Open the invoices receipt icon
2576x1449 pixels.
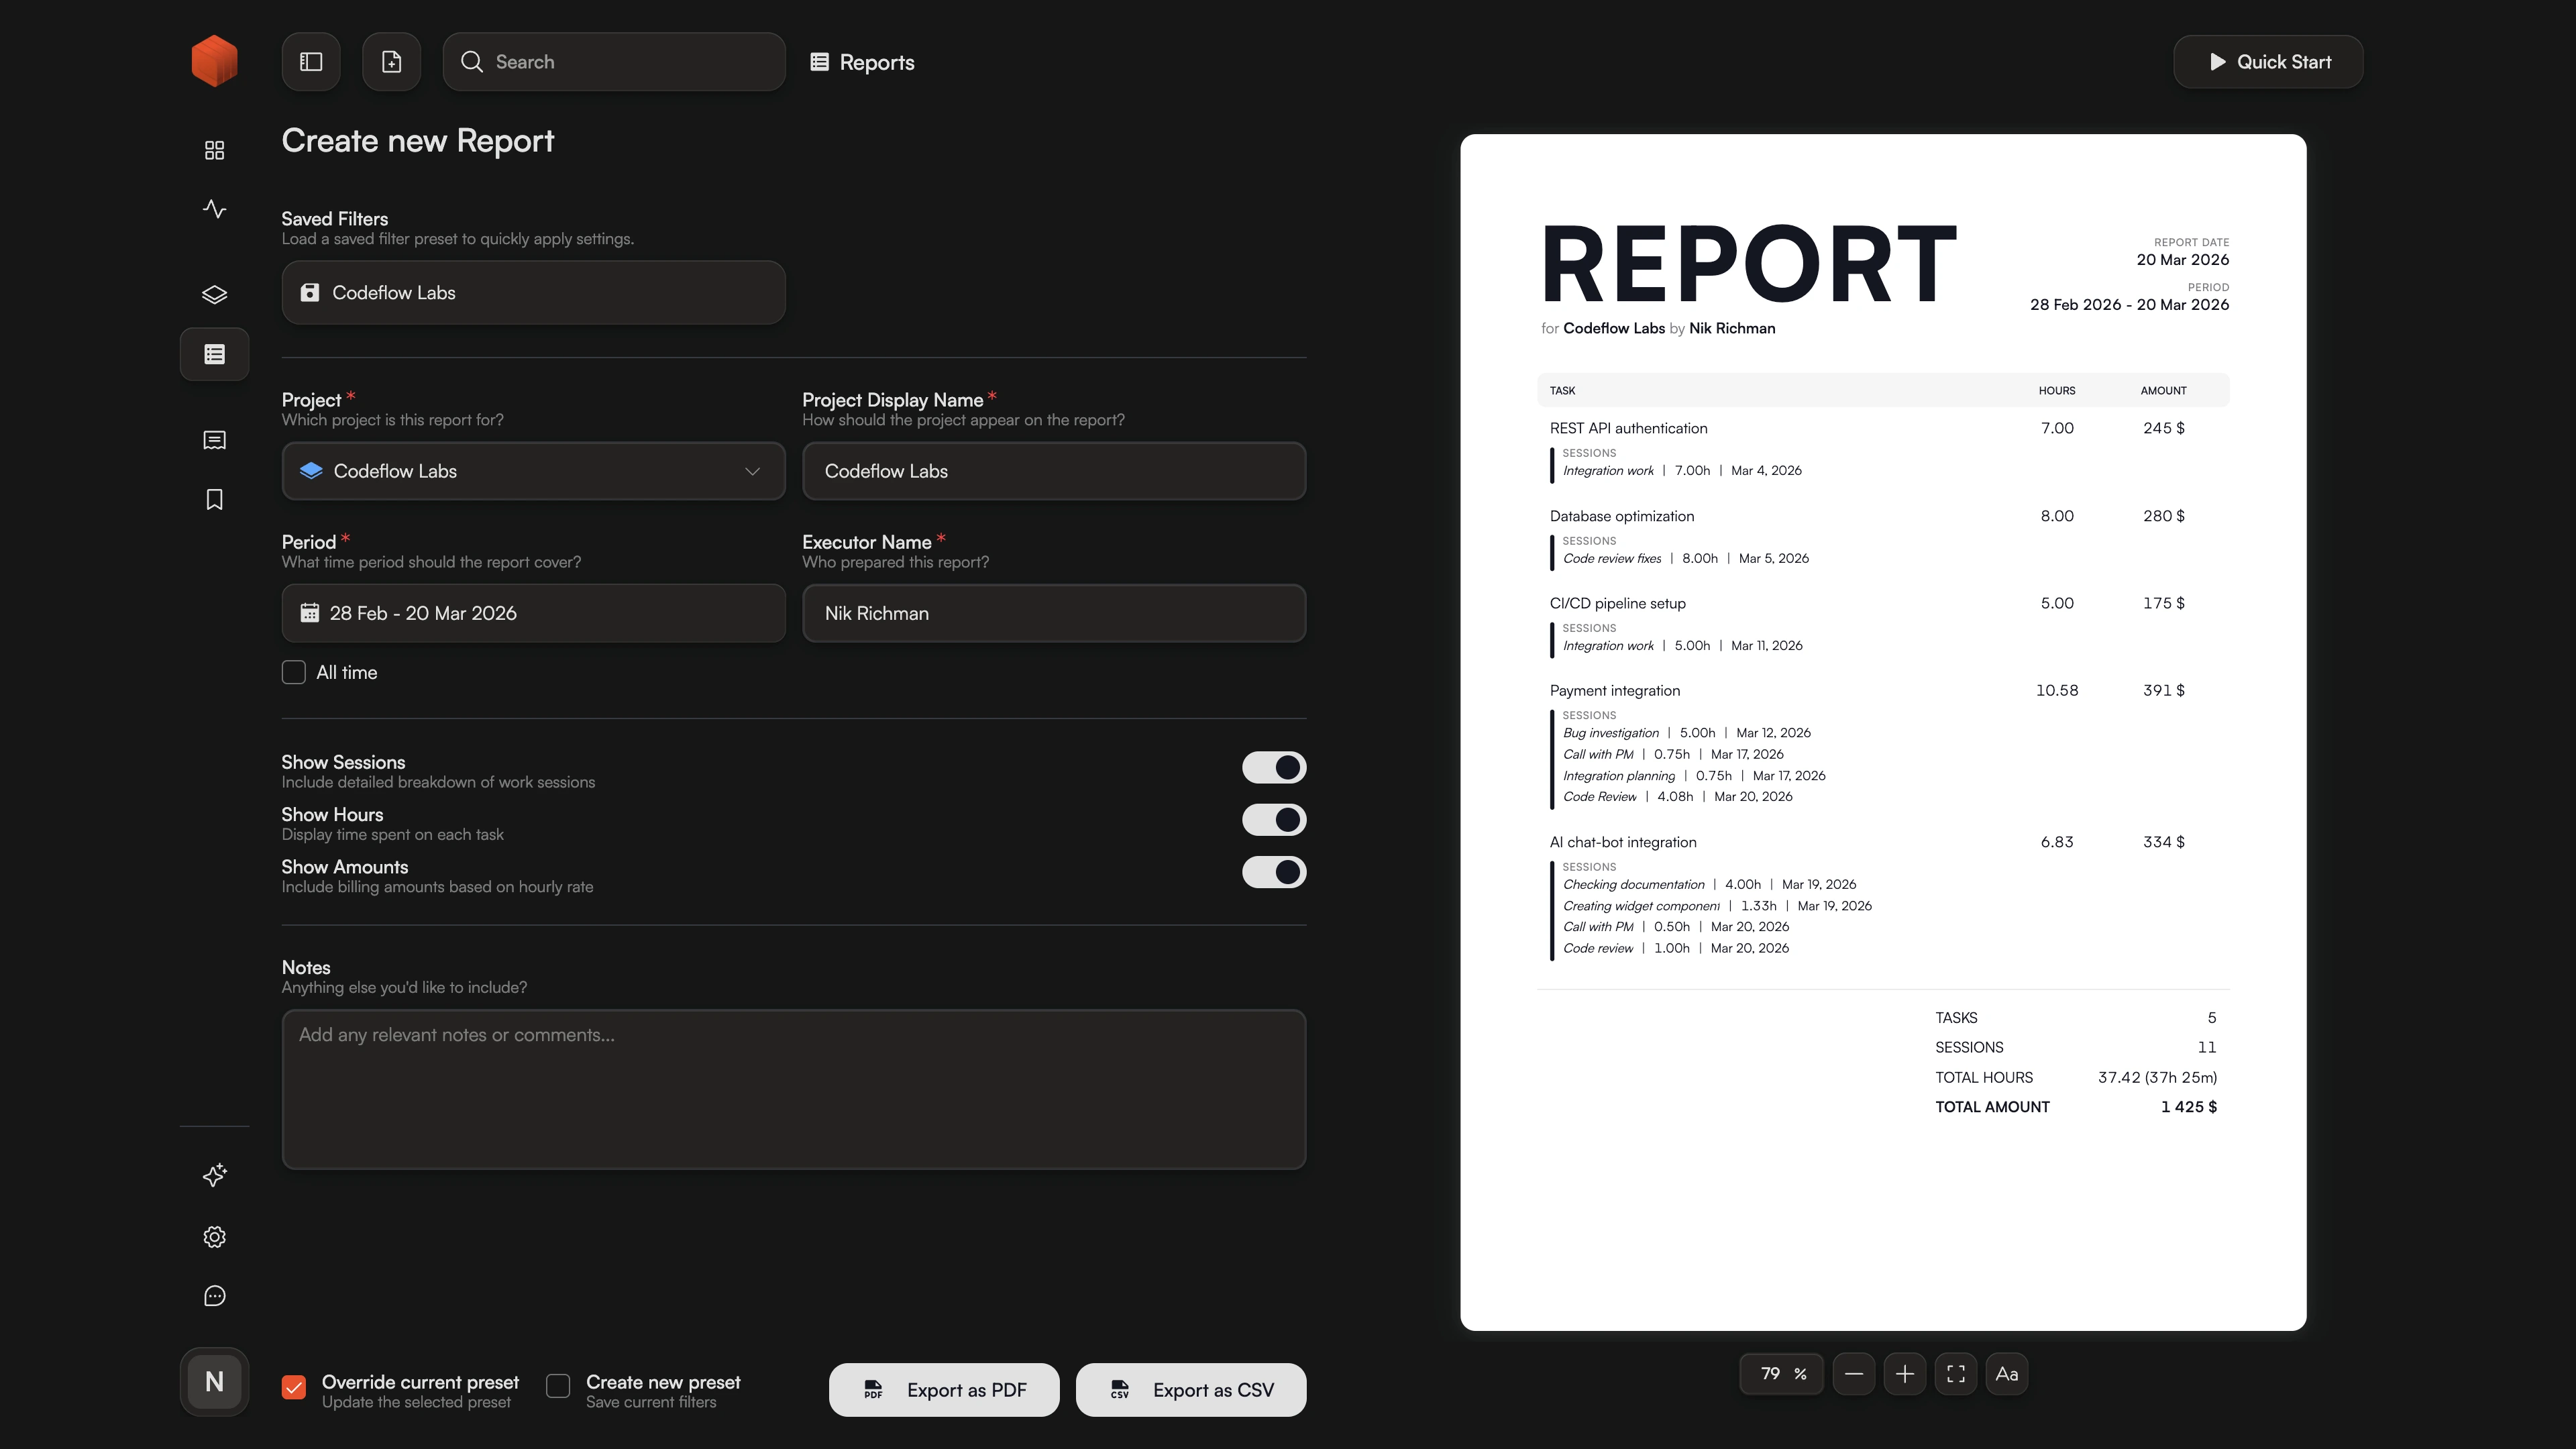[214, 439]
